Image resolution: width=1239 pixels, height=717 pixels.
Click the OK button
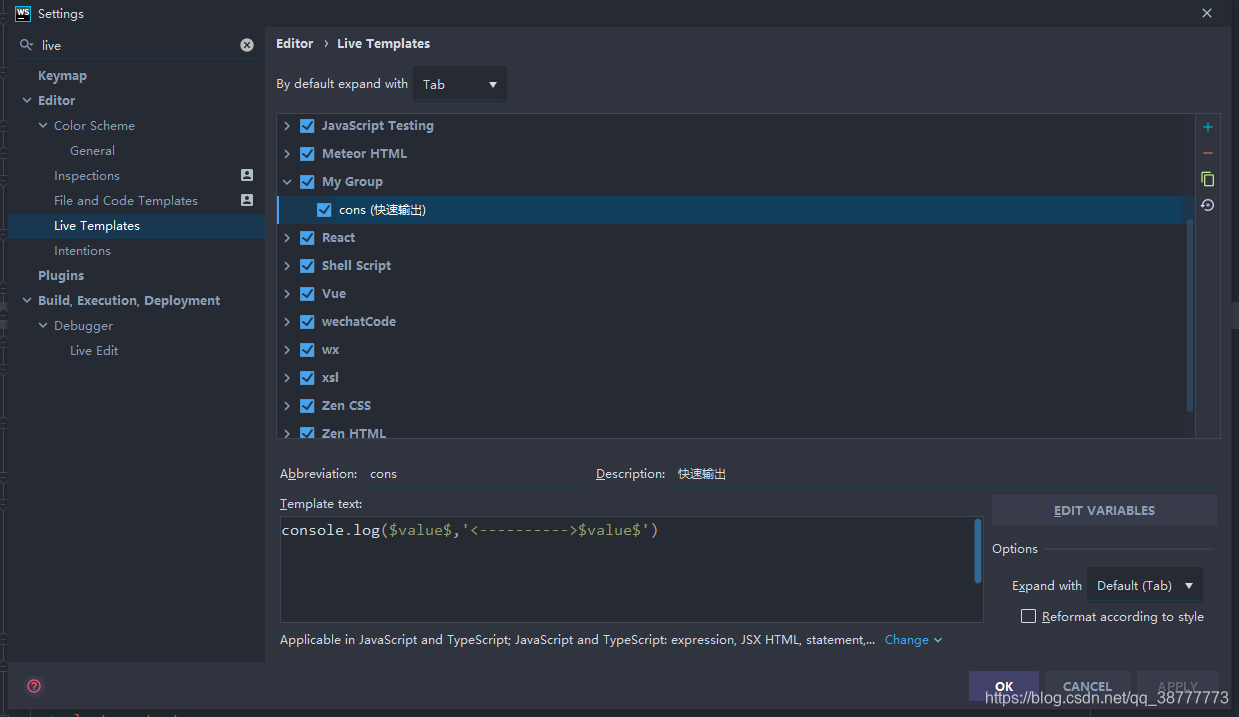point(1004,686)
